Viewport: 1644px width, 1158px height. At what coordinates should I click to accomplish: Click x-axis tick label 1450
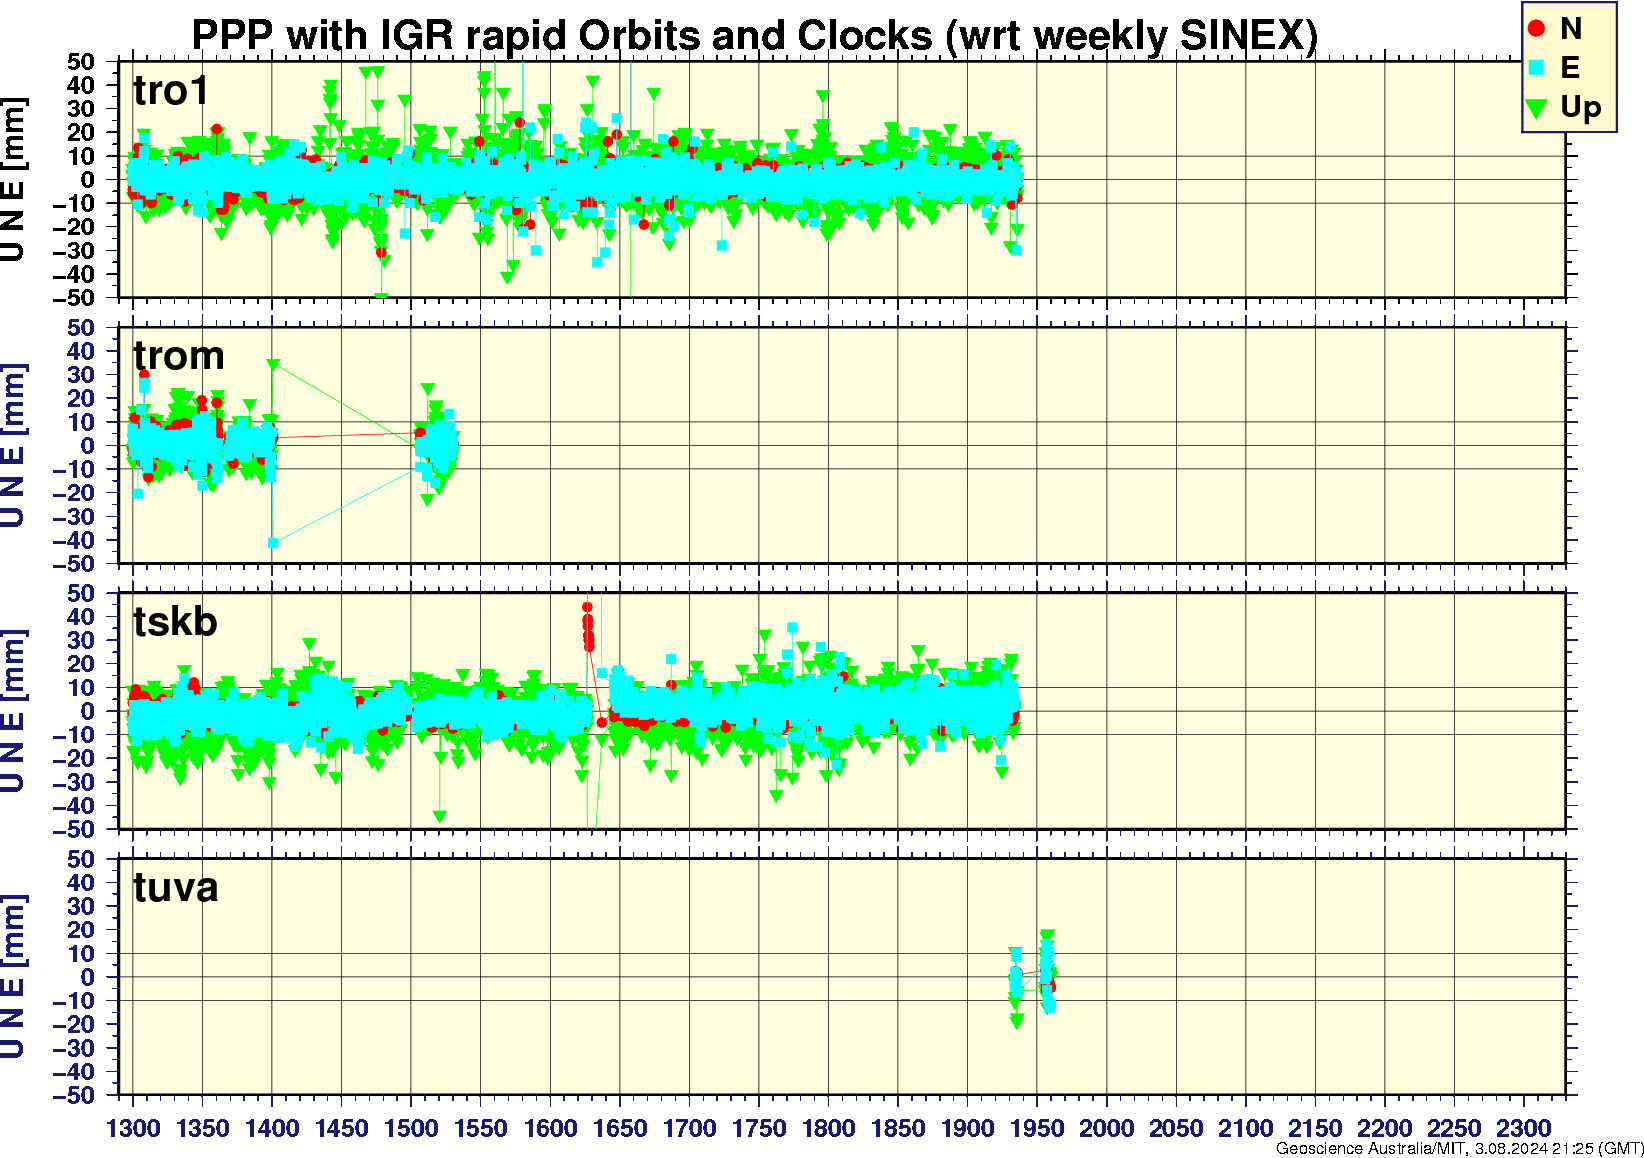[342, 1128]
